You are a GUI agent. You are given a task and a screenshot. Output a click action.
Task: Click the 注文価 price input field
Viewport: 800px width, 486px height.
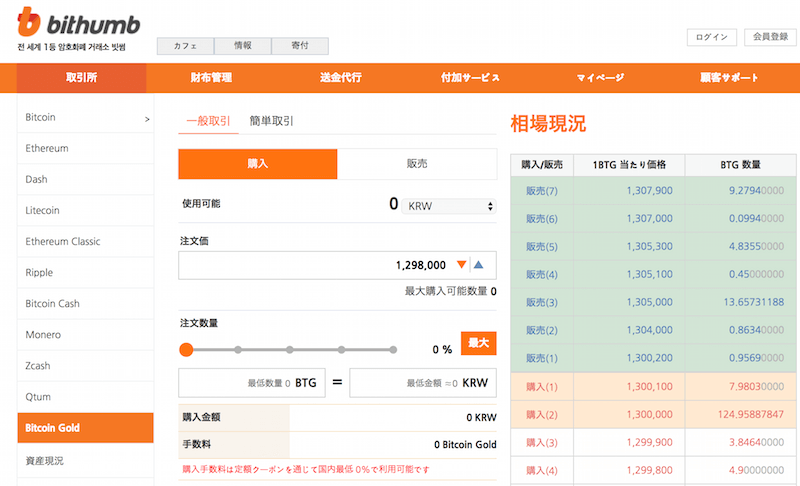coord(337,265)
